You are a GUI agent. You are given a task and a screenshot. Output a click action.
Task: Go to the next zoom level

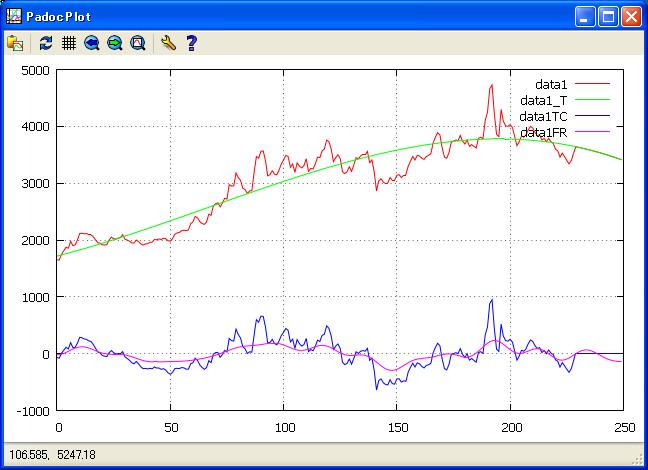[x=115, y=43]
